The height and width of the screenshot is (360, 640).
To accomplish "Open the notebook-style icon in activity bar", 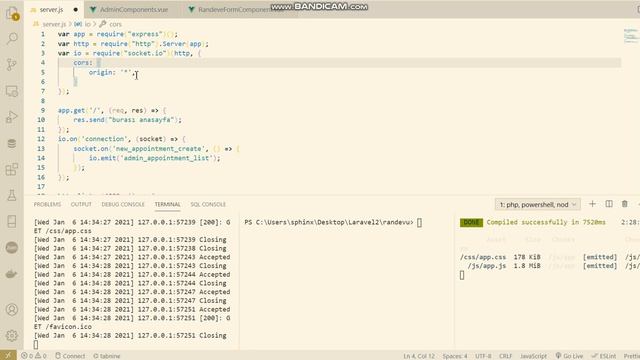I will (x=12, y=222).
